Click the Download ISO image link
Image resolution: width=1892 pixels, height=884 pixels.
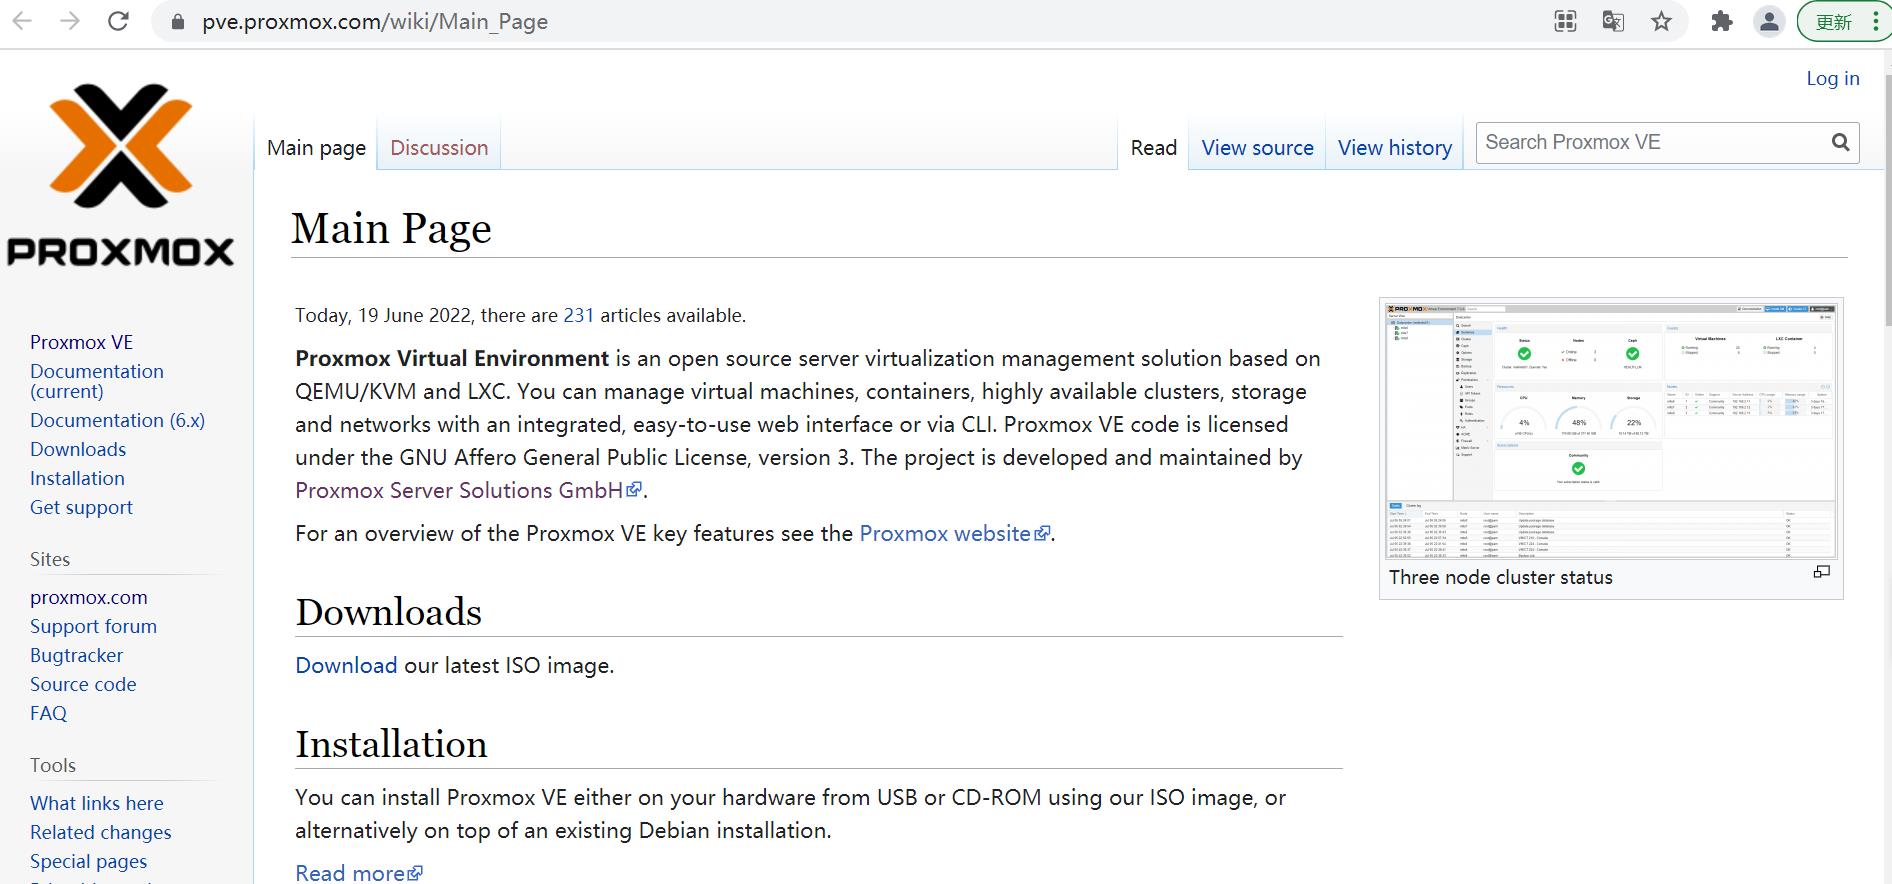click(x=346, y=665)
